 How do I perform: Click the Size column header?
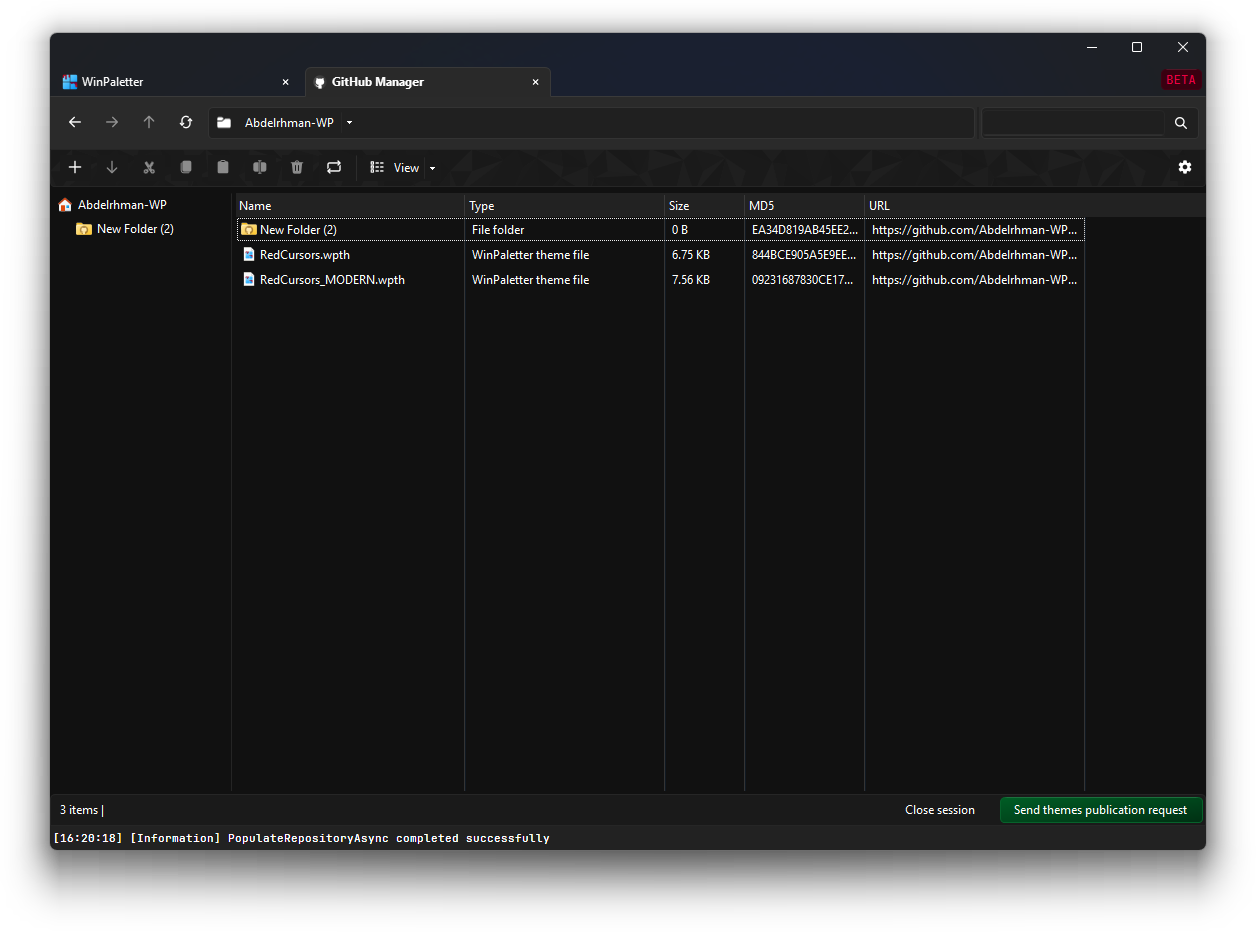point(705,205)
